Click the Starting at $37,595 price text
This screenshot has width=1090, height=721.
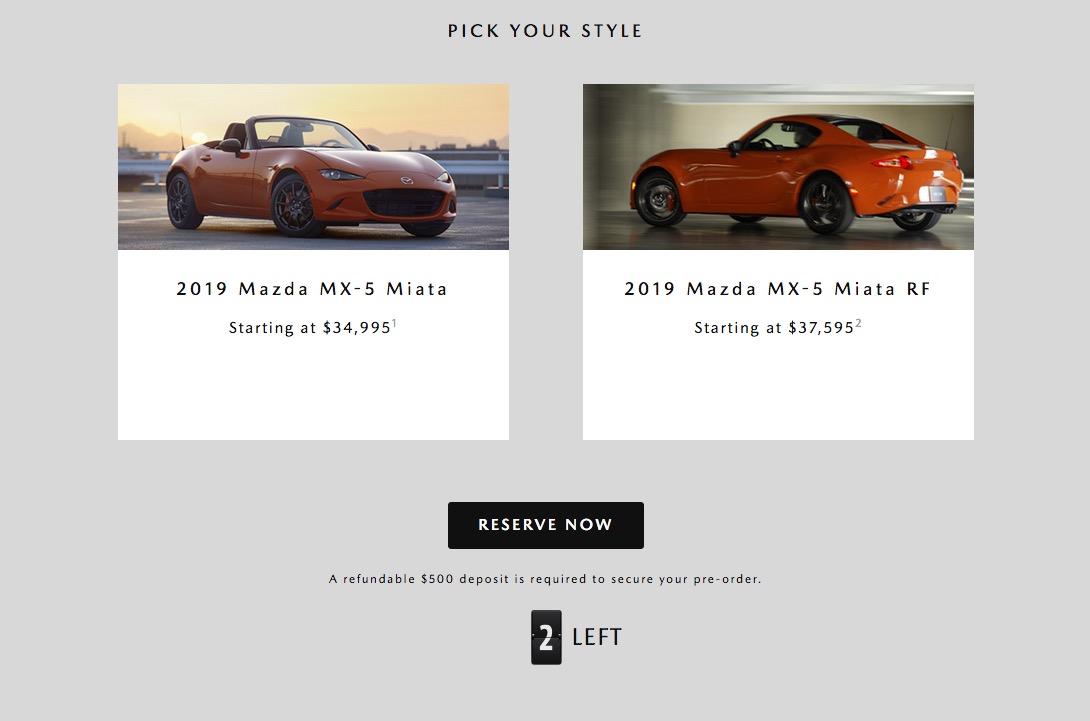coord(774,327)
